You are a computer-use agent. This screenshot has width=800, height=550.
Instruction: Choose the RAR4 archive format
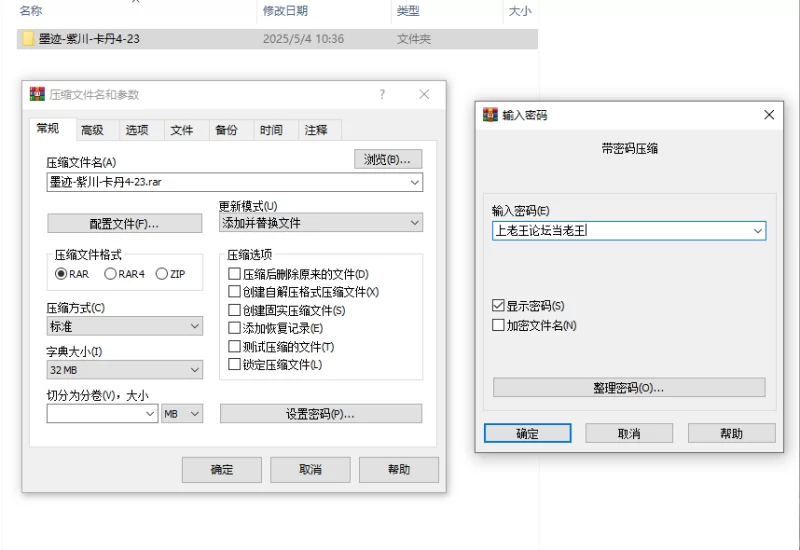tap(110, 274)
